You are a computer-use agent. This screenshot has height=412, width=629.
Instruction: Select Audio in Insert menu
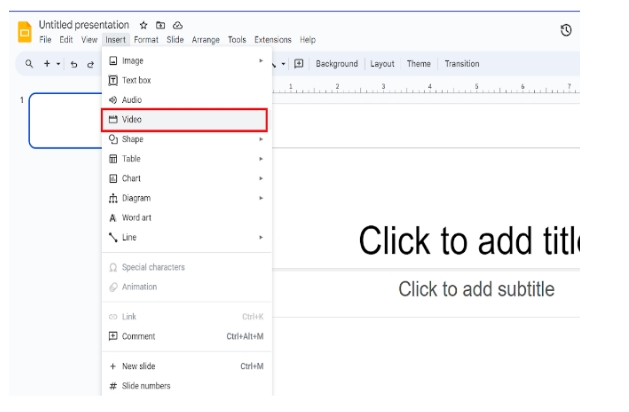pyautogui.click(x=187, y=100)
